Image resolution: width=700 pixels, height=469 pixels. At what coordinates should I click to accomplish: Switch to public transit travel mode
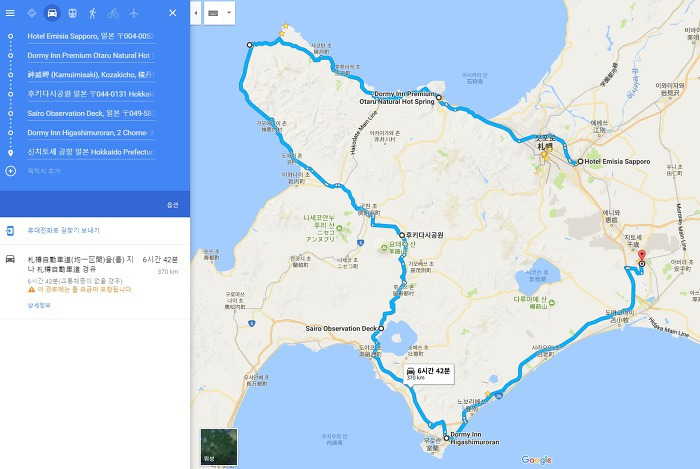click(72, 13)
